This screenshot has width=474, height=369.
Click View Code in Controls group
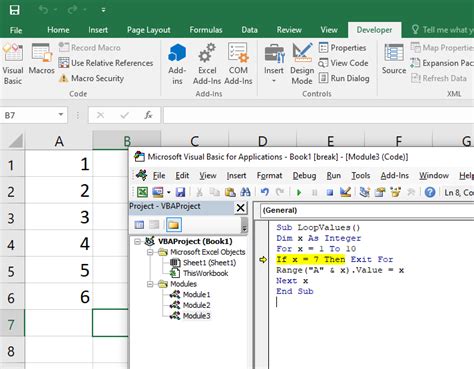click(x=344, y=63)
